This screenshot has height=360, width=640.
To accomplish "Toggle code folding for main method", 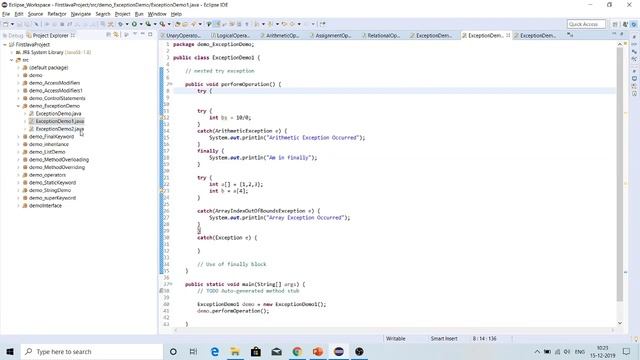I will pos(171,284).
